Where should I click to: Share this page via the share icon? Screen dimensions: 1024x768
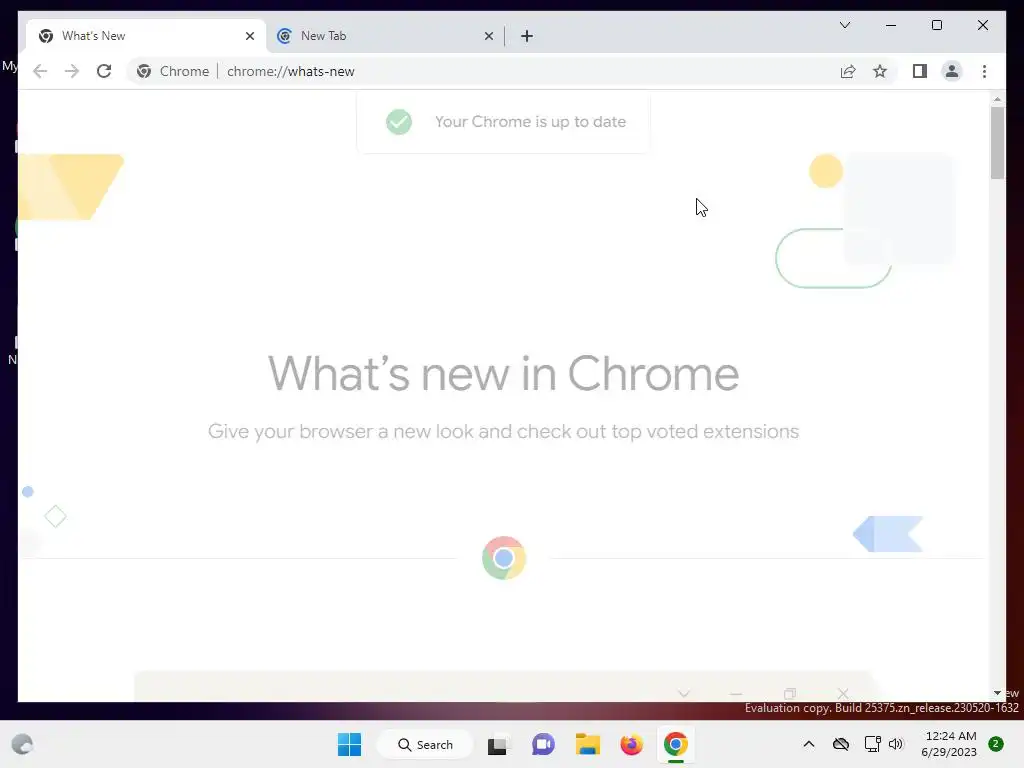848,71
